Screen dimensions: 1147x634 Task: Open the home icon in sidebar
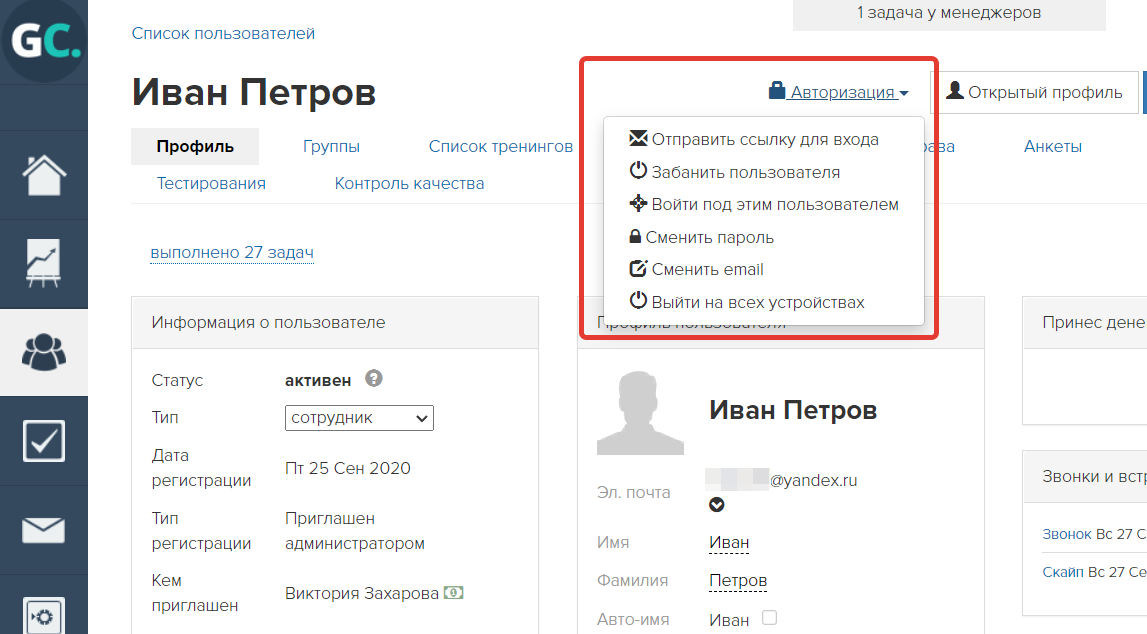[x=44, y=176]
